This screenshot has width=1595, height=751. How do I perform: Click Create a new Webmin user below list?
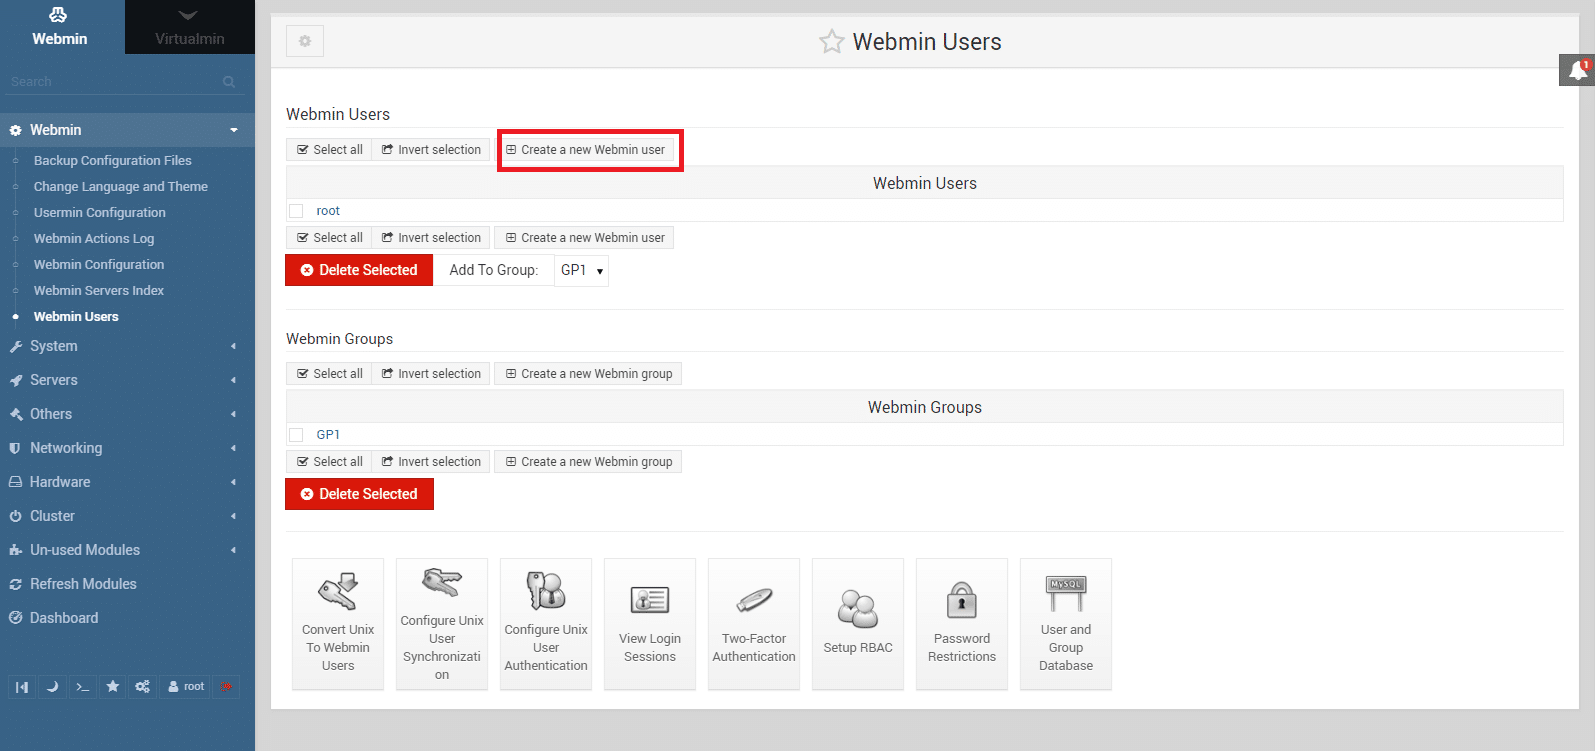[584, 238]
